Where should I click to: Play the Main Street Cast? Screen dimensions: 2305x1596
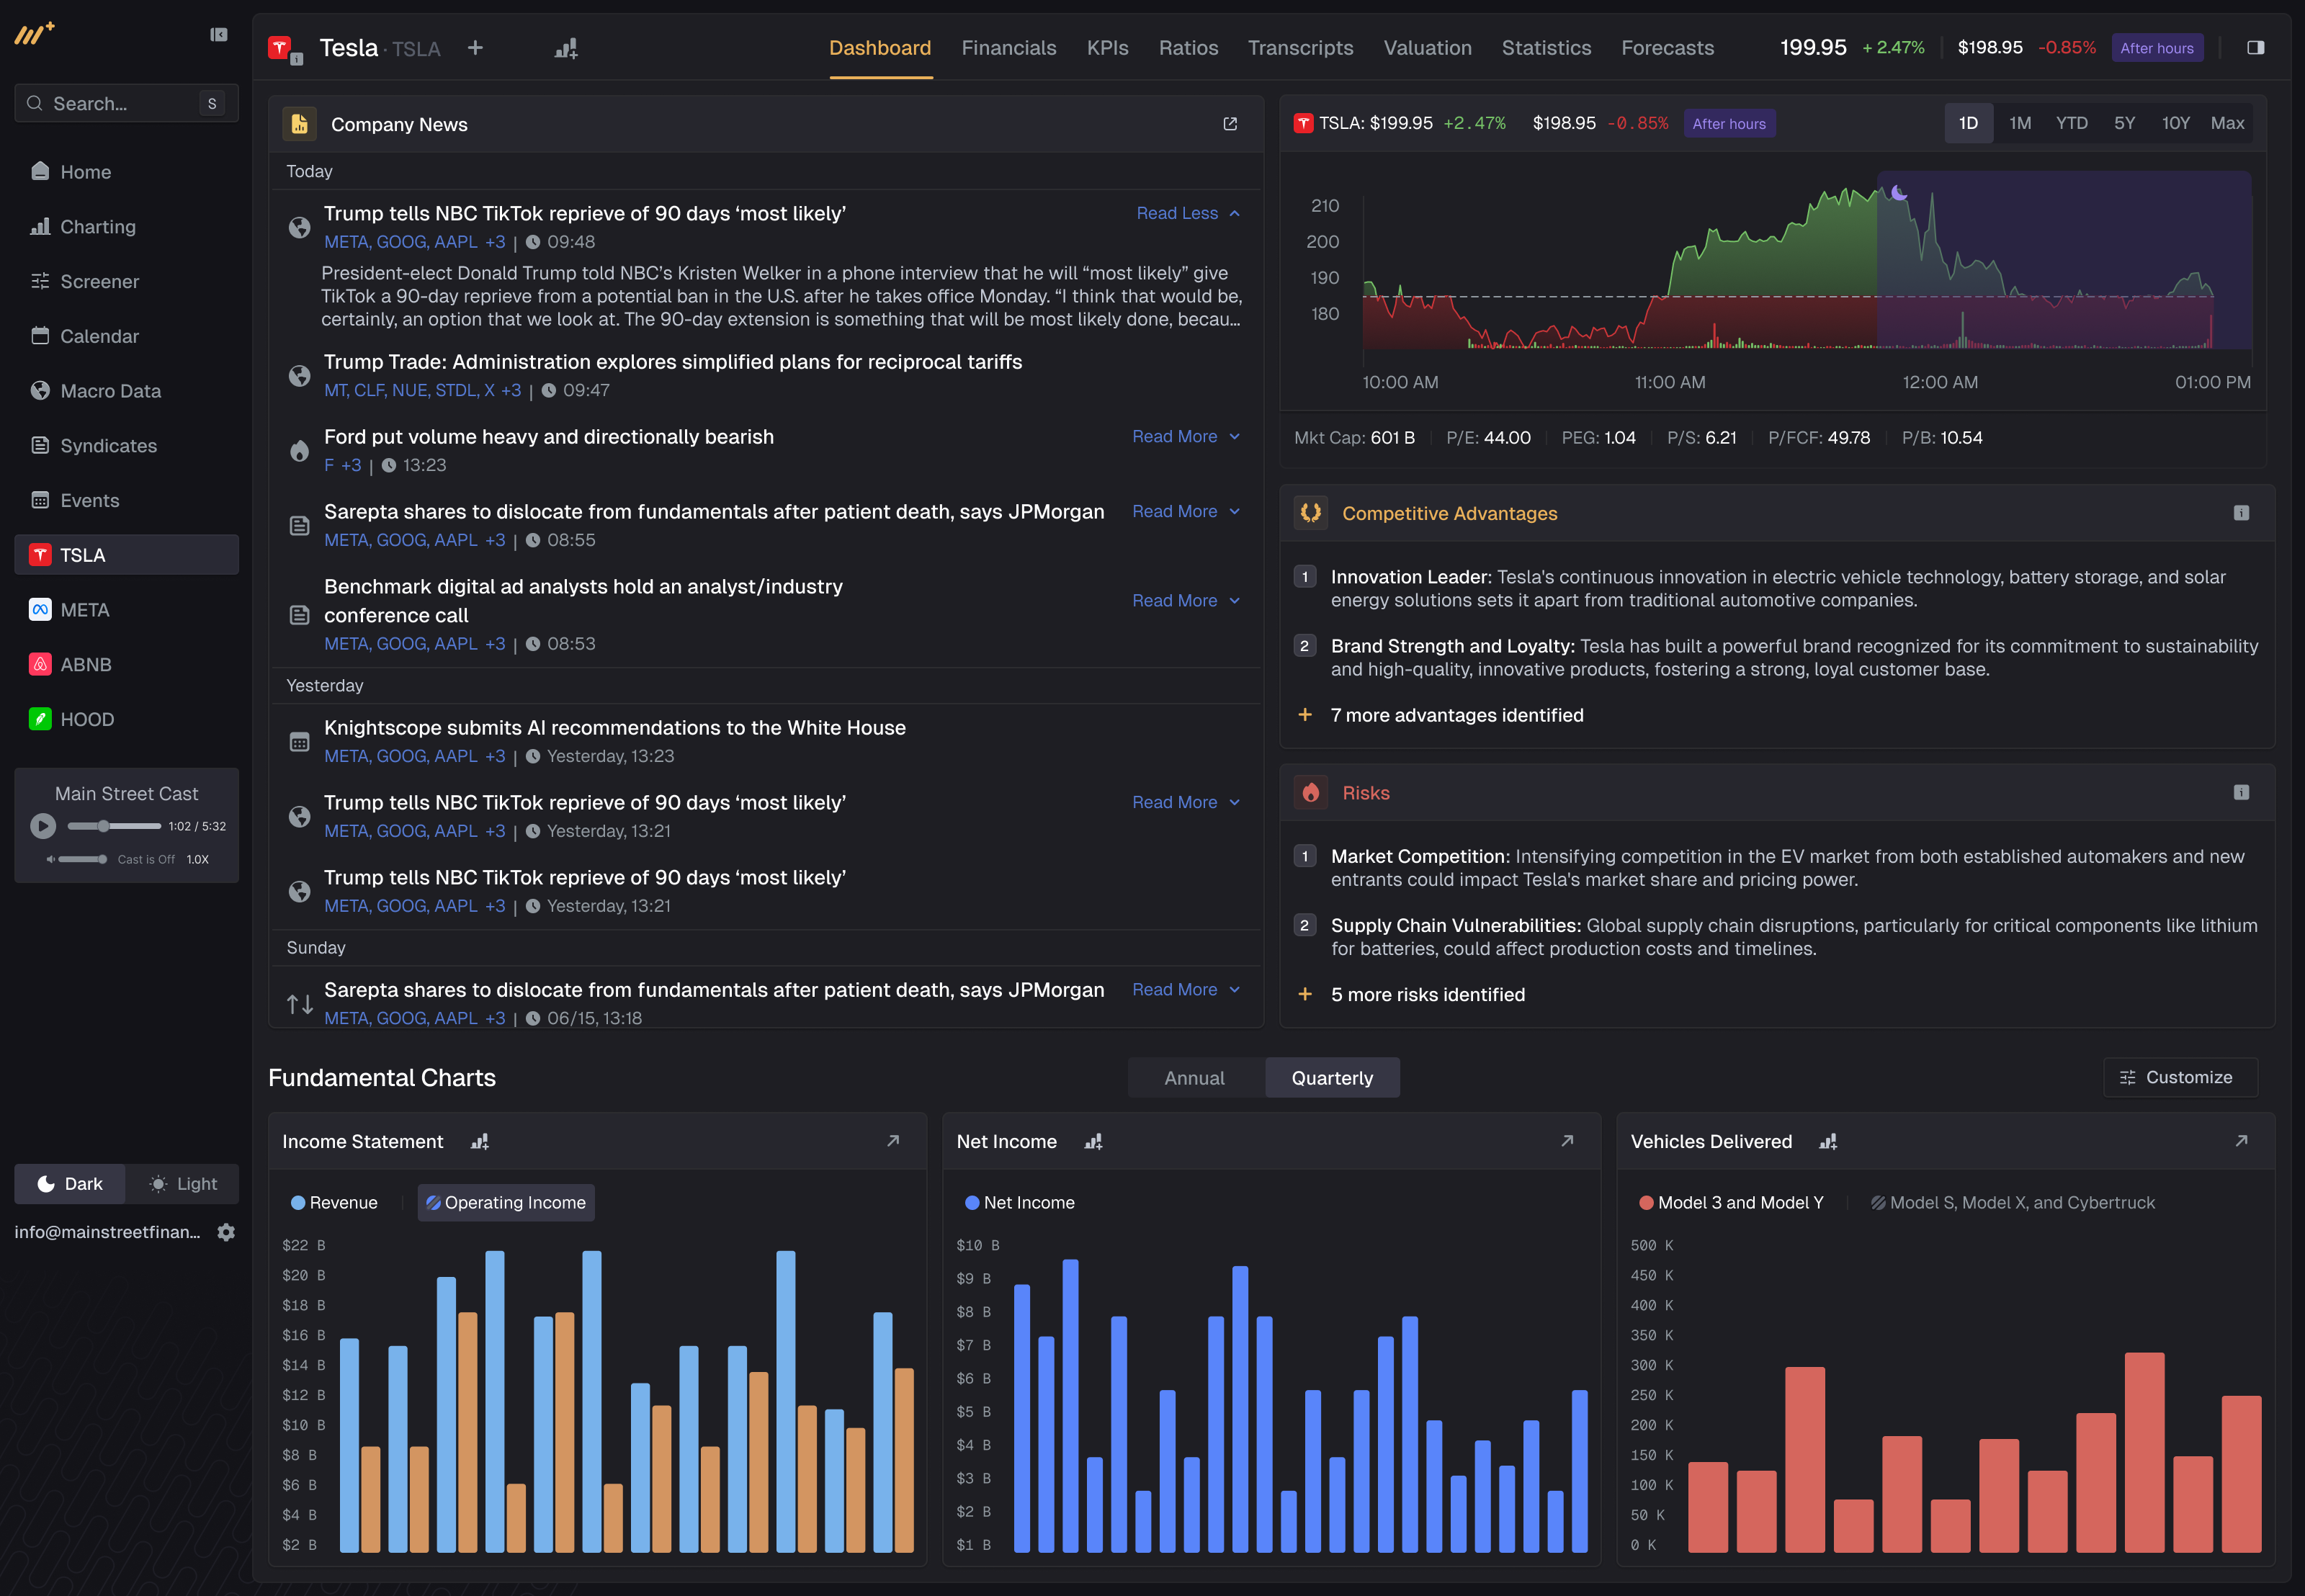coord(43,826)
